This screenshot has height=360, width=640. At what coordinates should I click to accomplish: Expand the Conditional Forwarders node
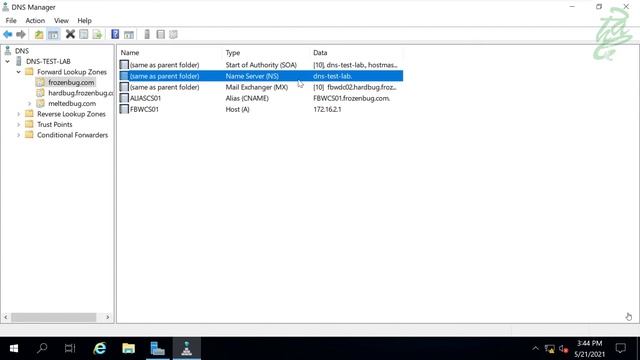click(x=18, y=135)
